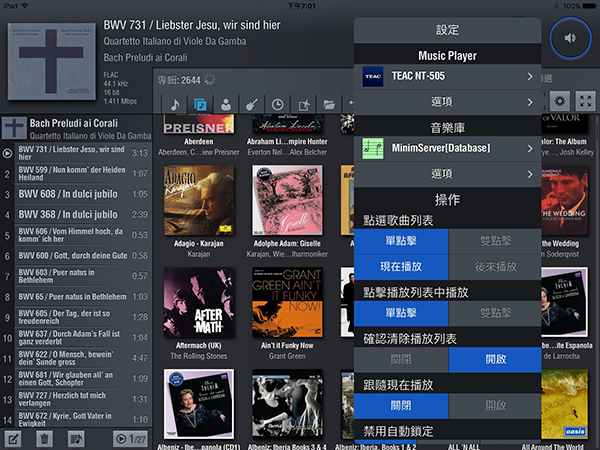Select 單點擊 for 點擊播放列表中播放

click(x=401, y=313)
